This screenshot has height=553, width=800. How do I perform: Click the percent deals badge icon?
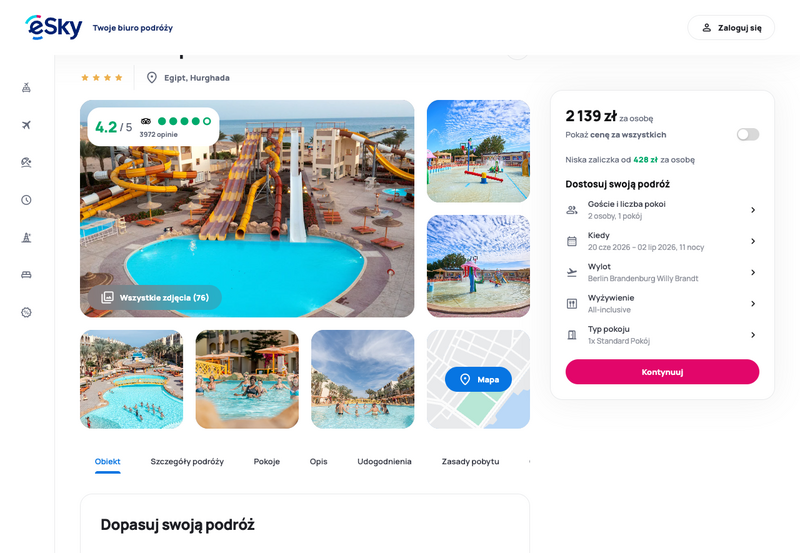(27, 312)
